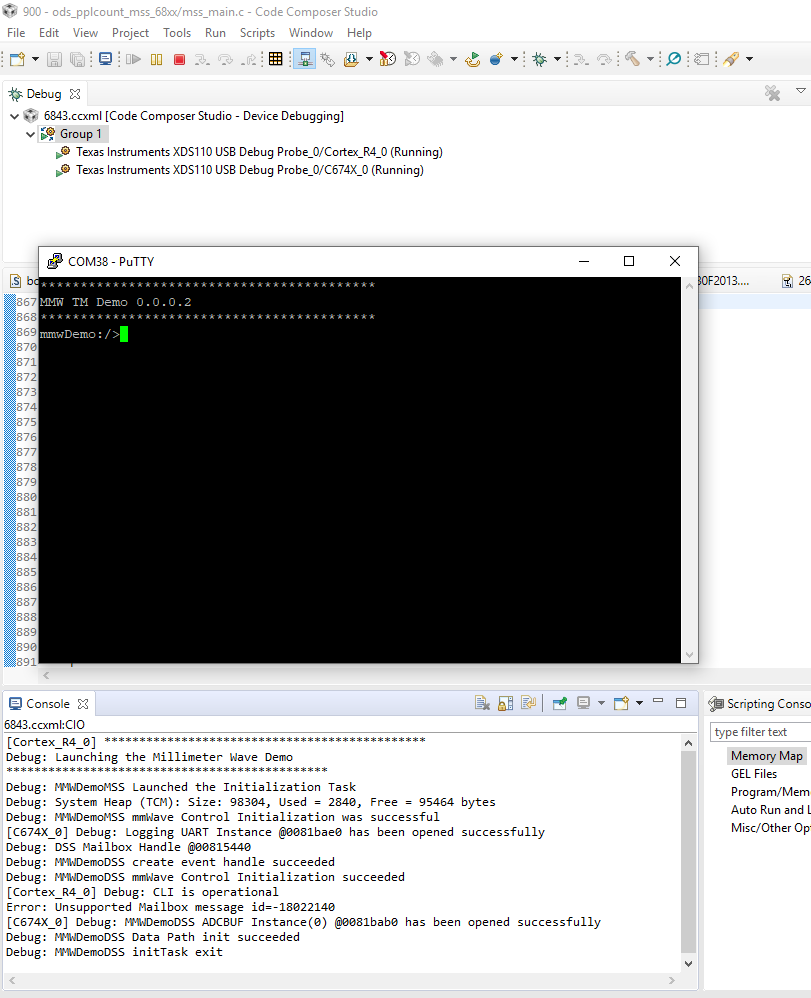
Task: Select the Cortex_R4_0 (Running) core
Action: coord(259,152)
